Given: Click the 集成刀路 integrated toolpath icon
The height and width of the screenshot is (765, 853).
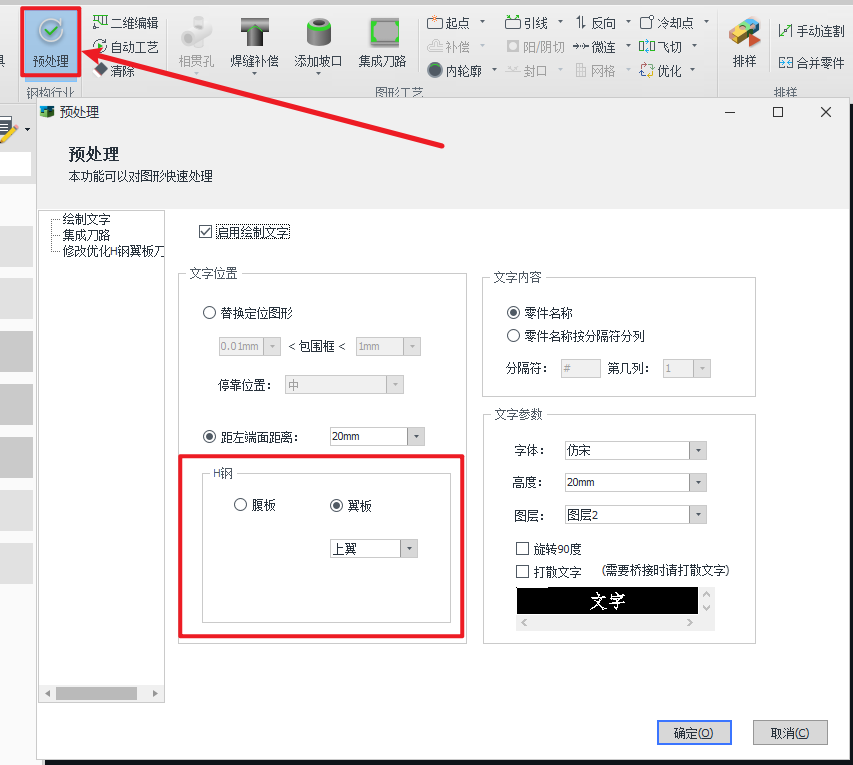Looking at the screenshot, I should [382, 42].
